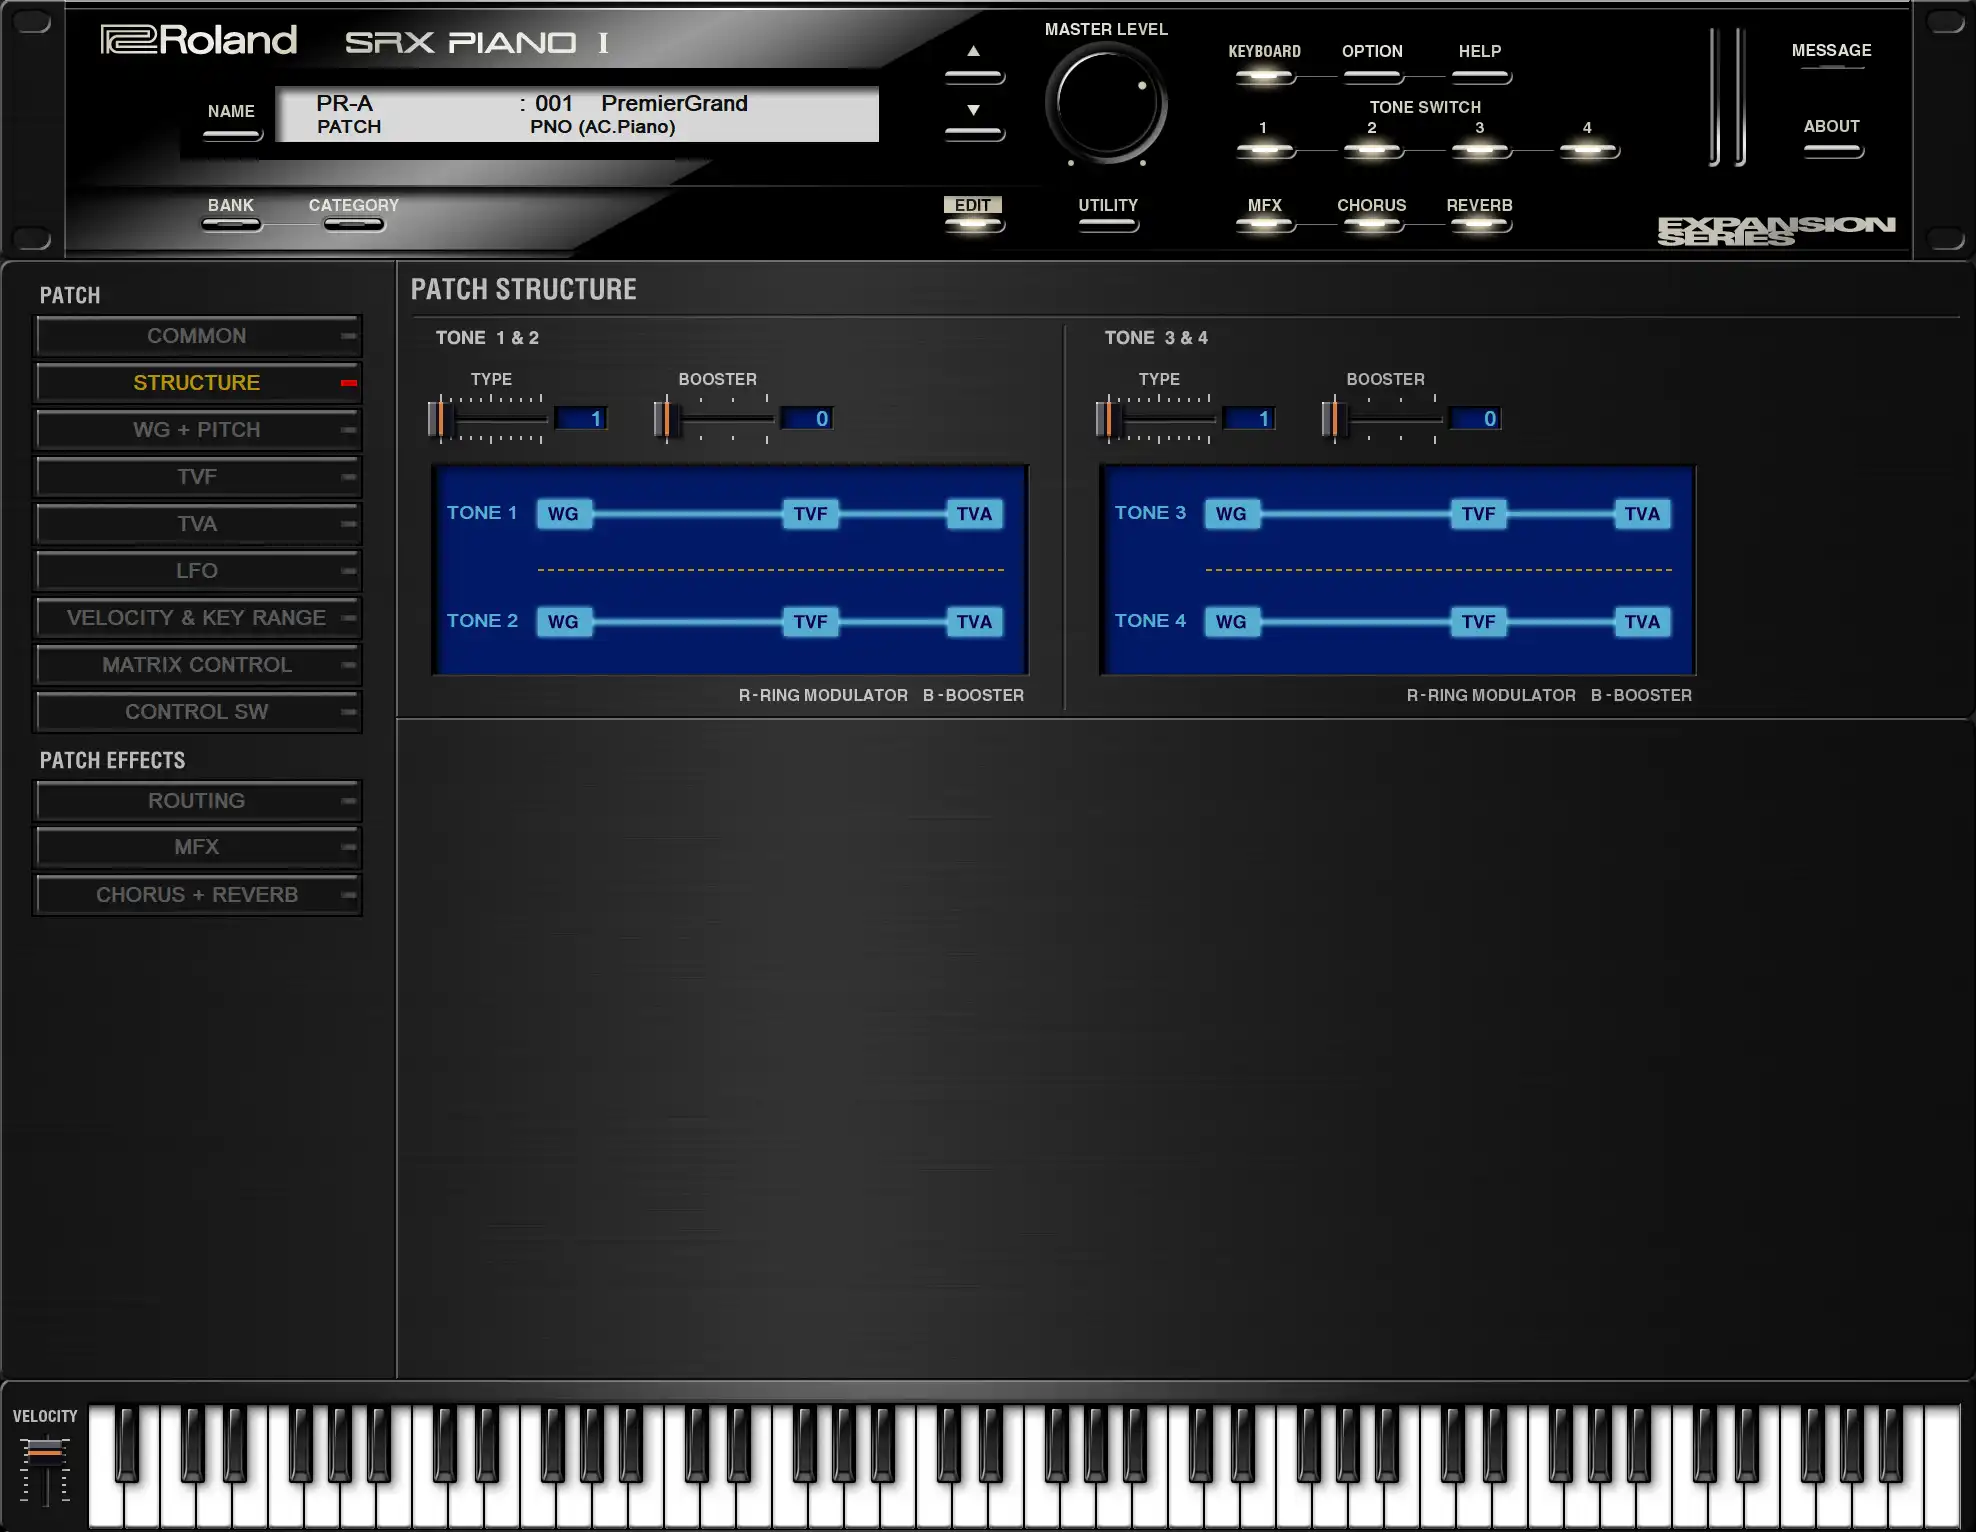Image resolution: width=1976 pixels, height=1532 pixels.
Task: Toggle the REVERB effect switch
Action: tap(1480, 223)
